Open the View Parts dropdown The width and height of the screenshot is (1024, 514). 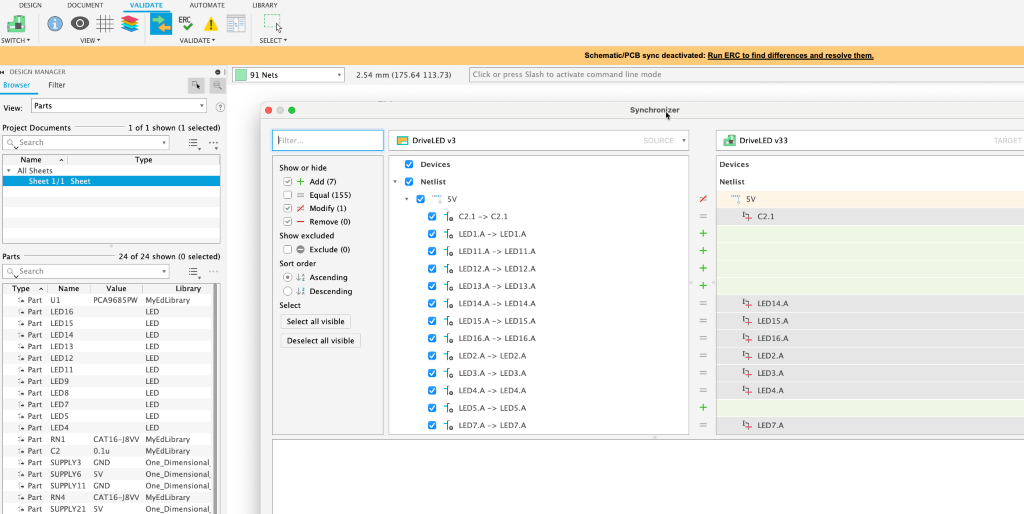click(x=118, y=106)
